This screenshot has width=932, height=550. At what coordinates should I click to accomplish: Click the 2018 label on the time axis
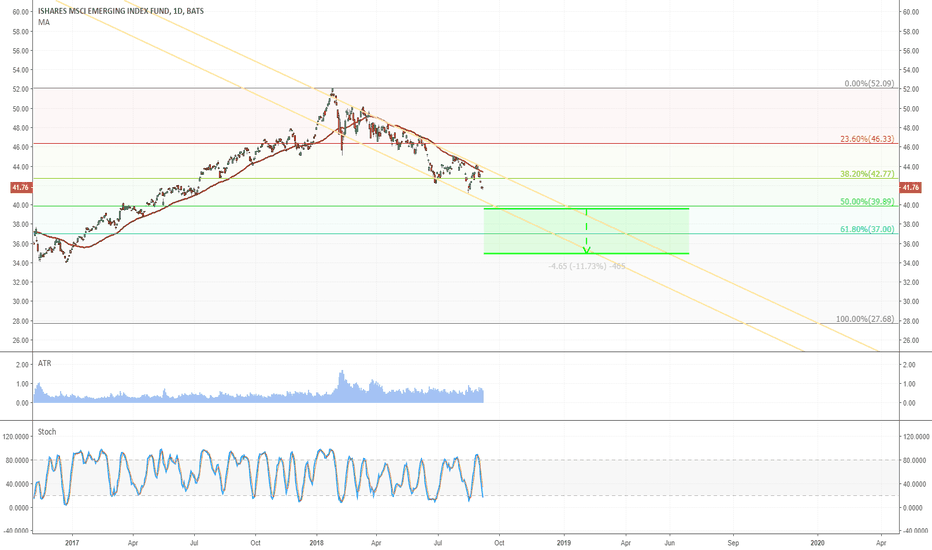[316, 543]
